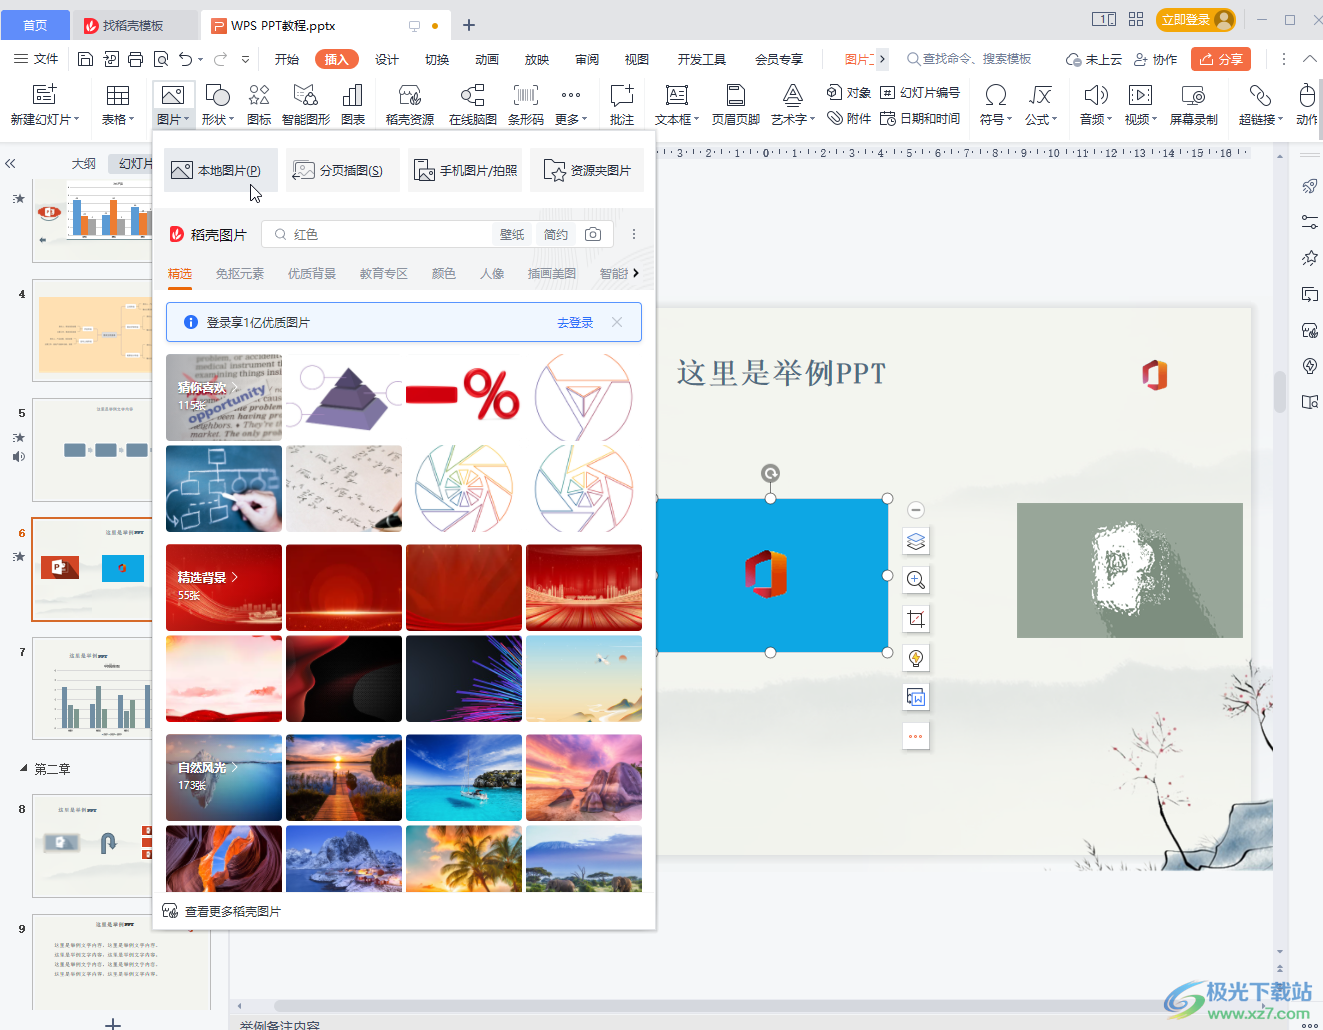Switch to the Outline (大纲) panel tab

tap(84, 163)
